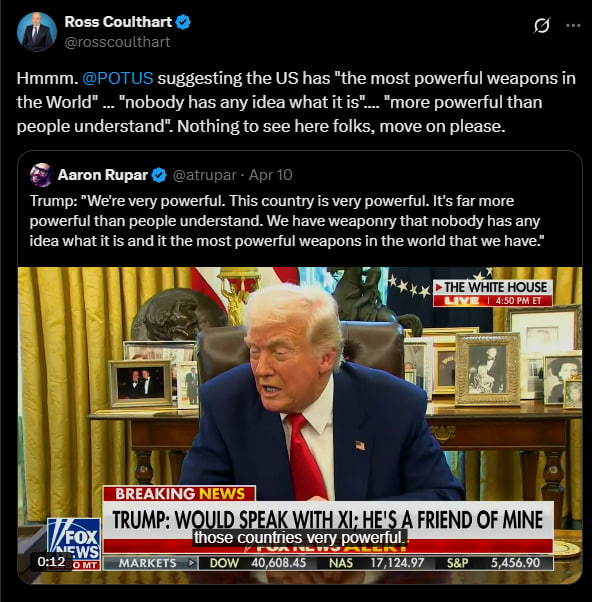The image size is (592, 602).
Task: Click the Fox News logo in video
Action: [74, 544]
